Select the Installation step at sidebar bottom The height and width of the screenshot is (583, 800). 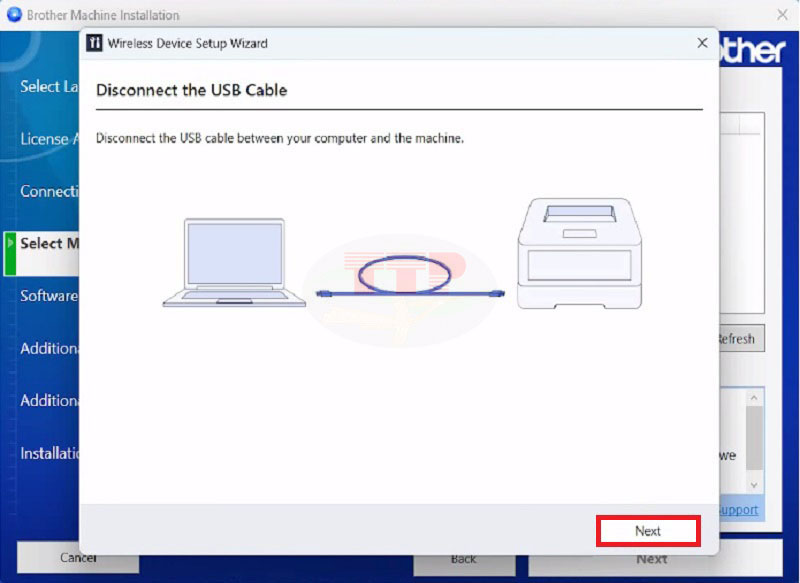point(47,453)
